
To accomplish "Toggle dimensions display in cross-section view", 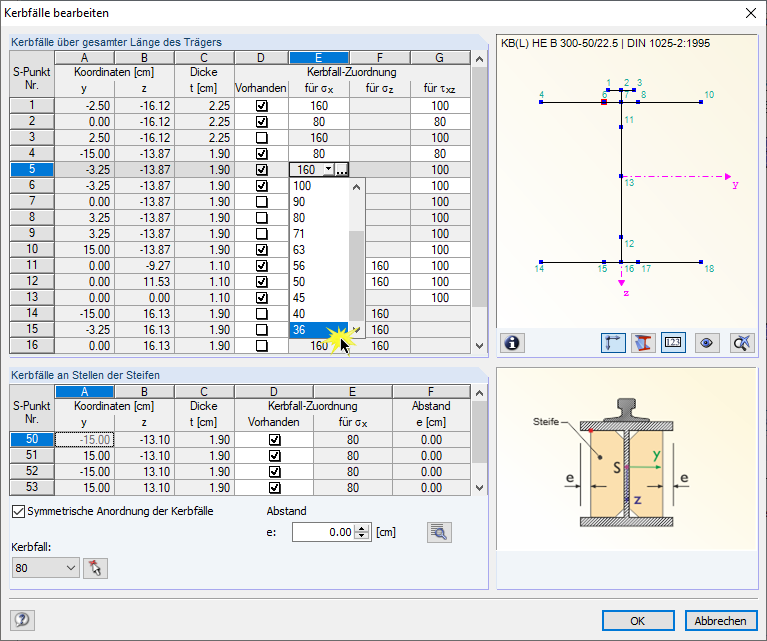I will (613, 343).
